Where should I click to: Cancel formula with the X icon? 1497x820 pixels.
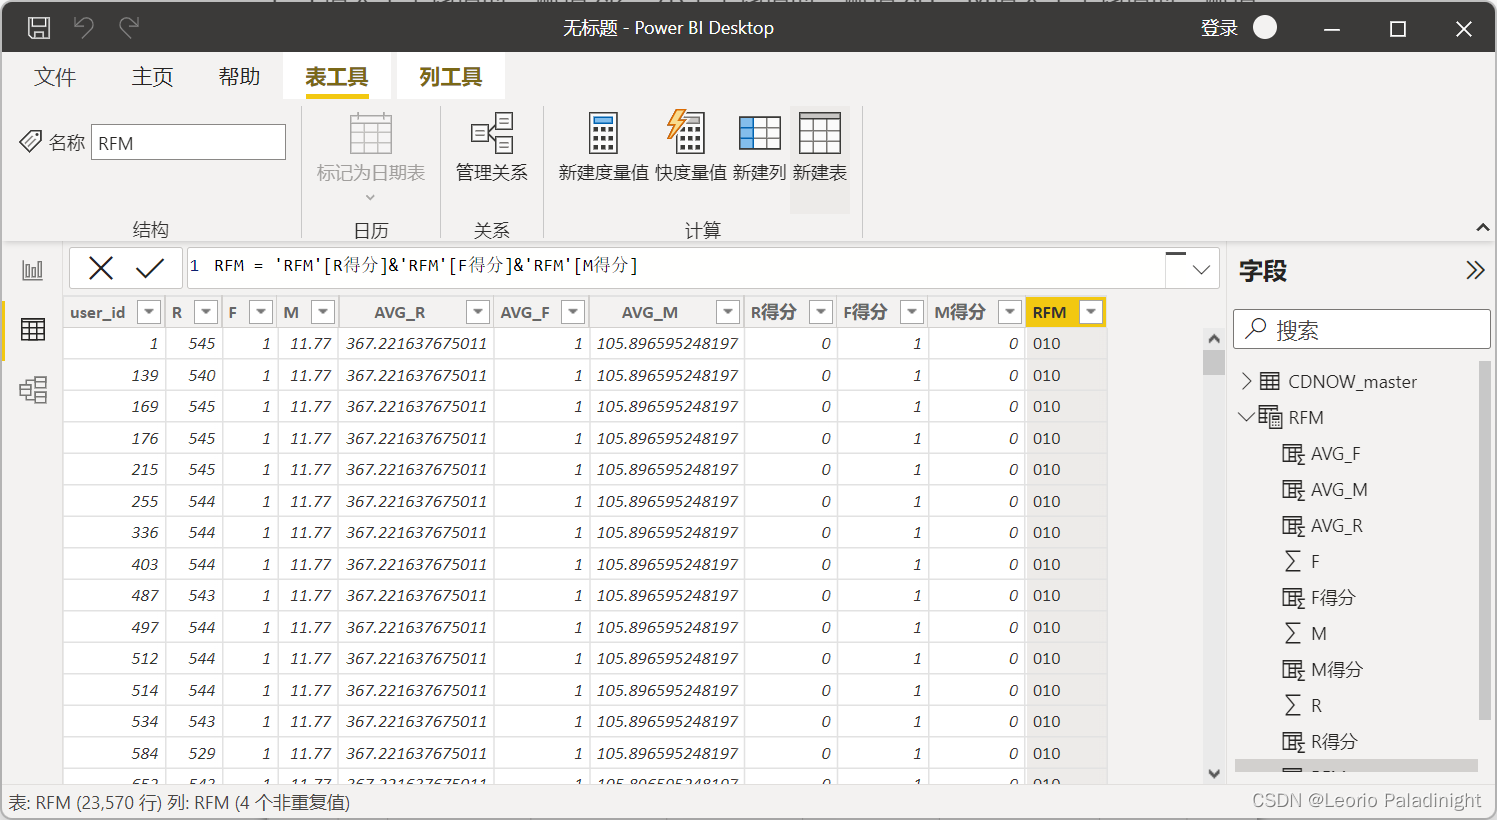pos(101,268)
